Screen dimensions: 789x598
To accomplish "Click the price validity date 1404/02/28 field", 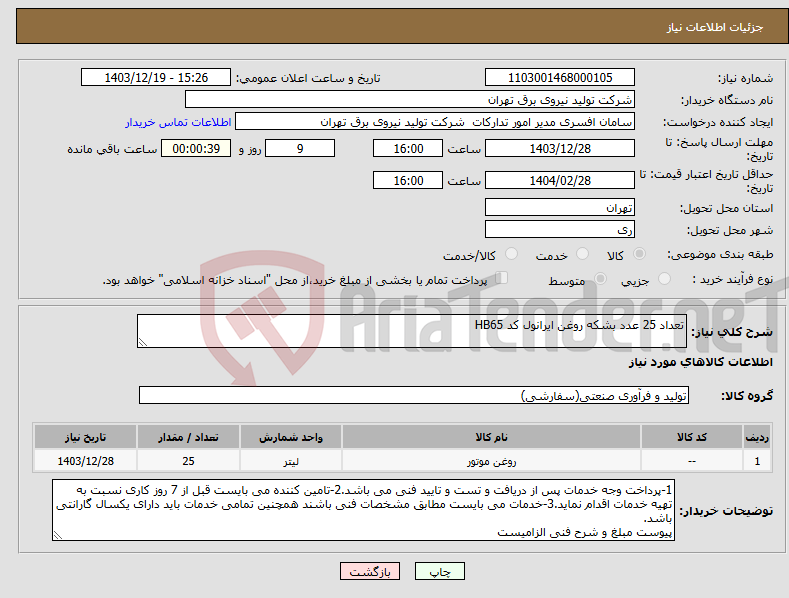I will pyautogui.click(x=560, y=180).
